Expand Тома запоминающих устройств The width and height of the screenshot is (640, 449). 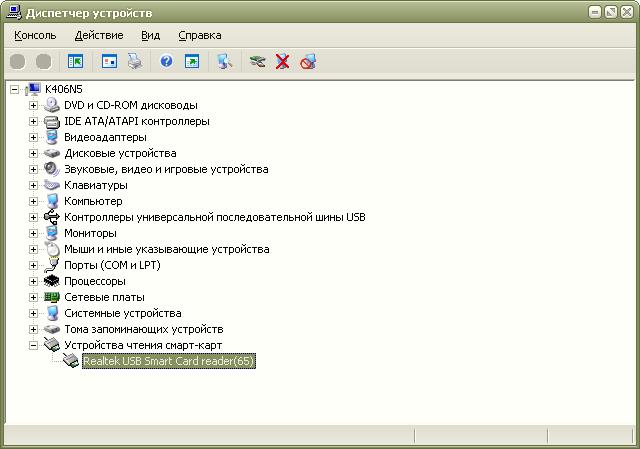33,329
